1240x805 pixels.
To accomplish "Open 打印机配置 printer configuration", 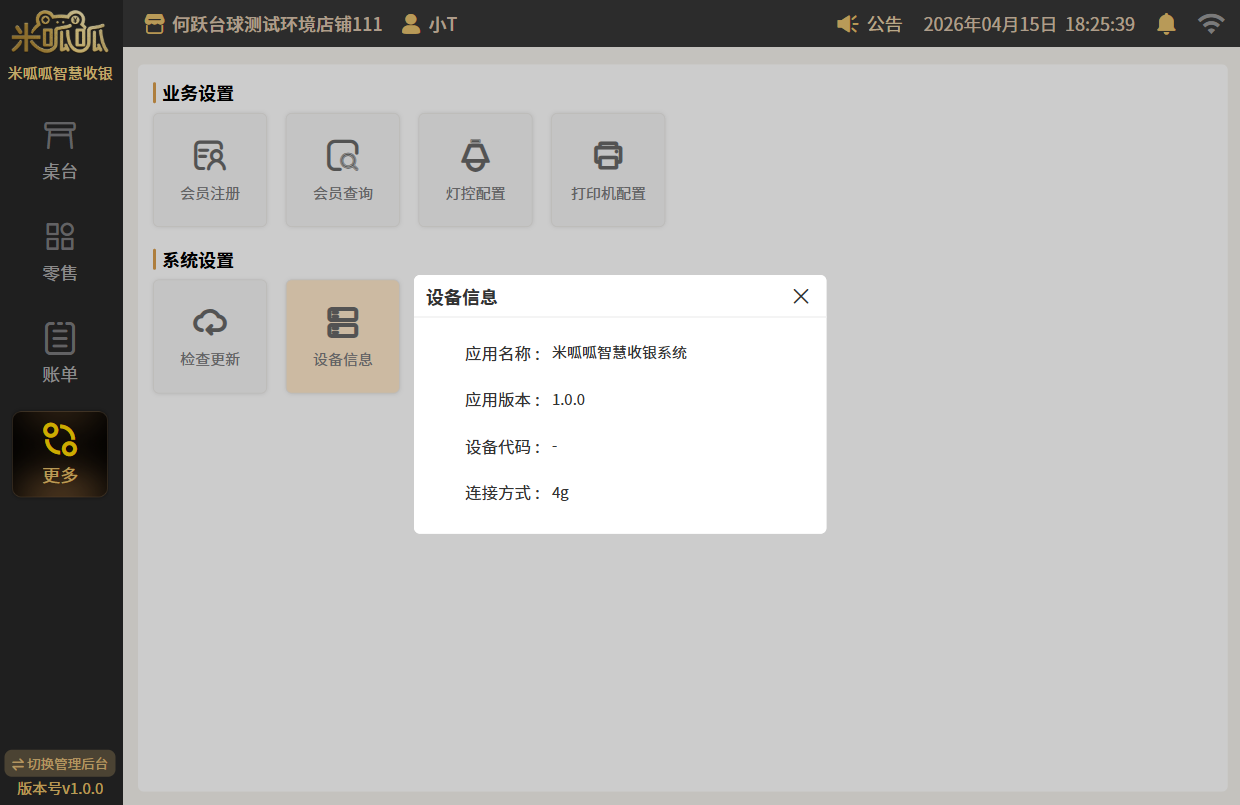I will tap(608, 170).
